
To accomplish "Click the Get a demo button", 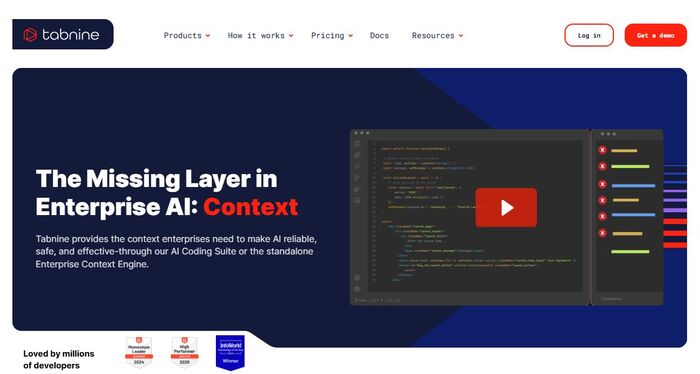I will point(655,35).
